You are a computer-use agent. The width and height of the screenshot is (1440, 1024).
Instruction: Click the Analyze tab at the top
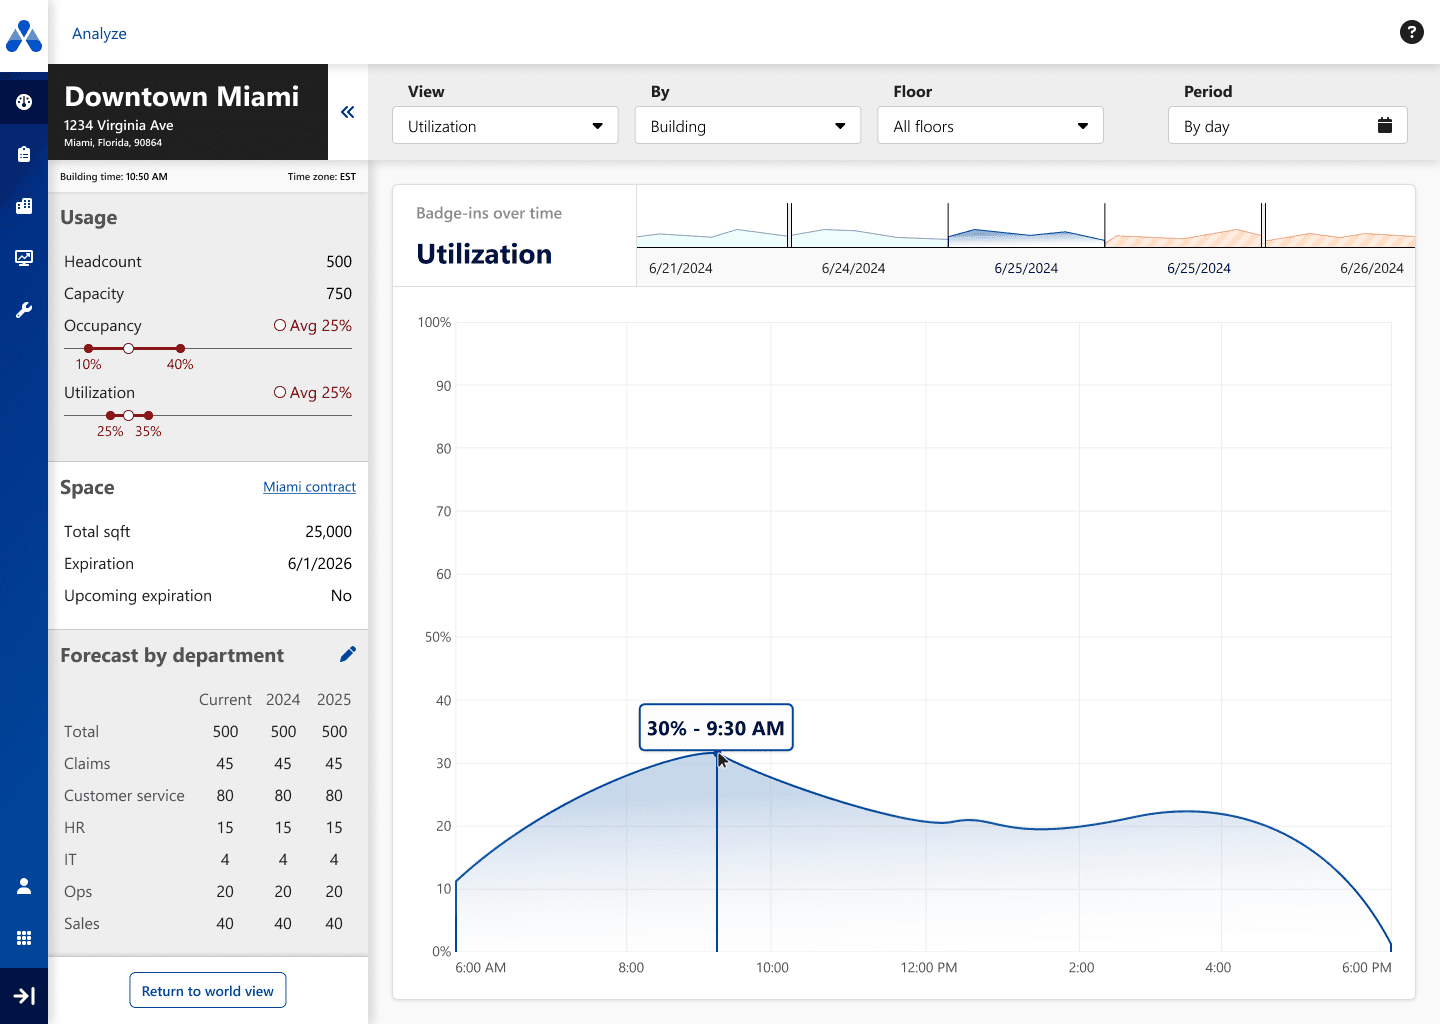pos(99,34)
